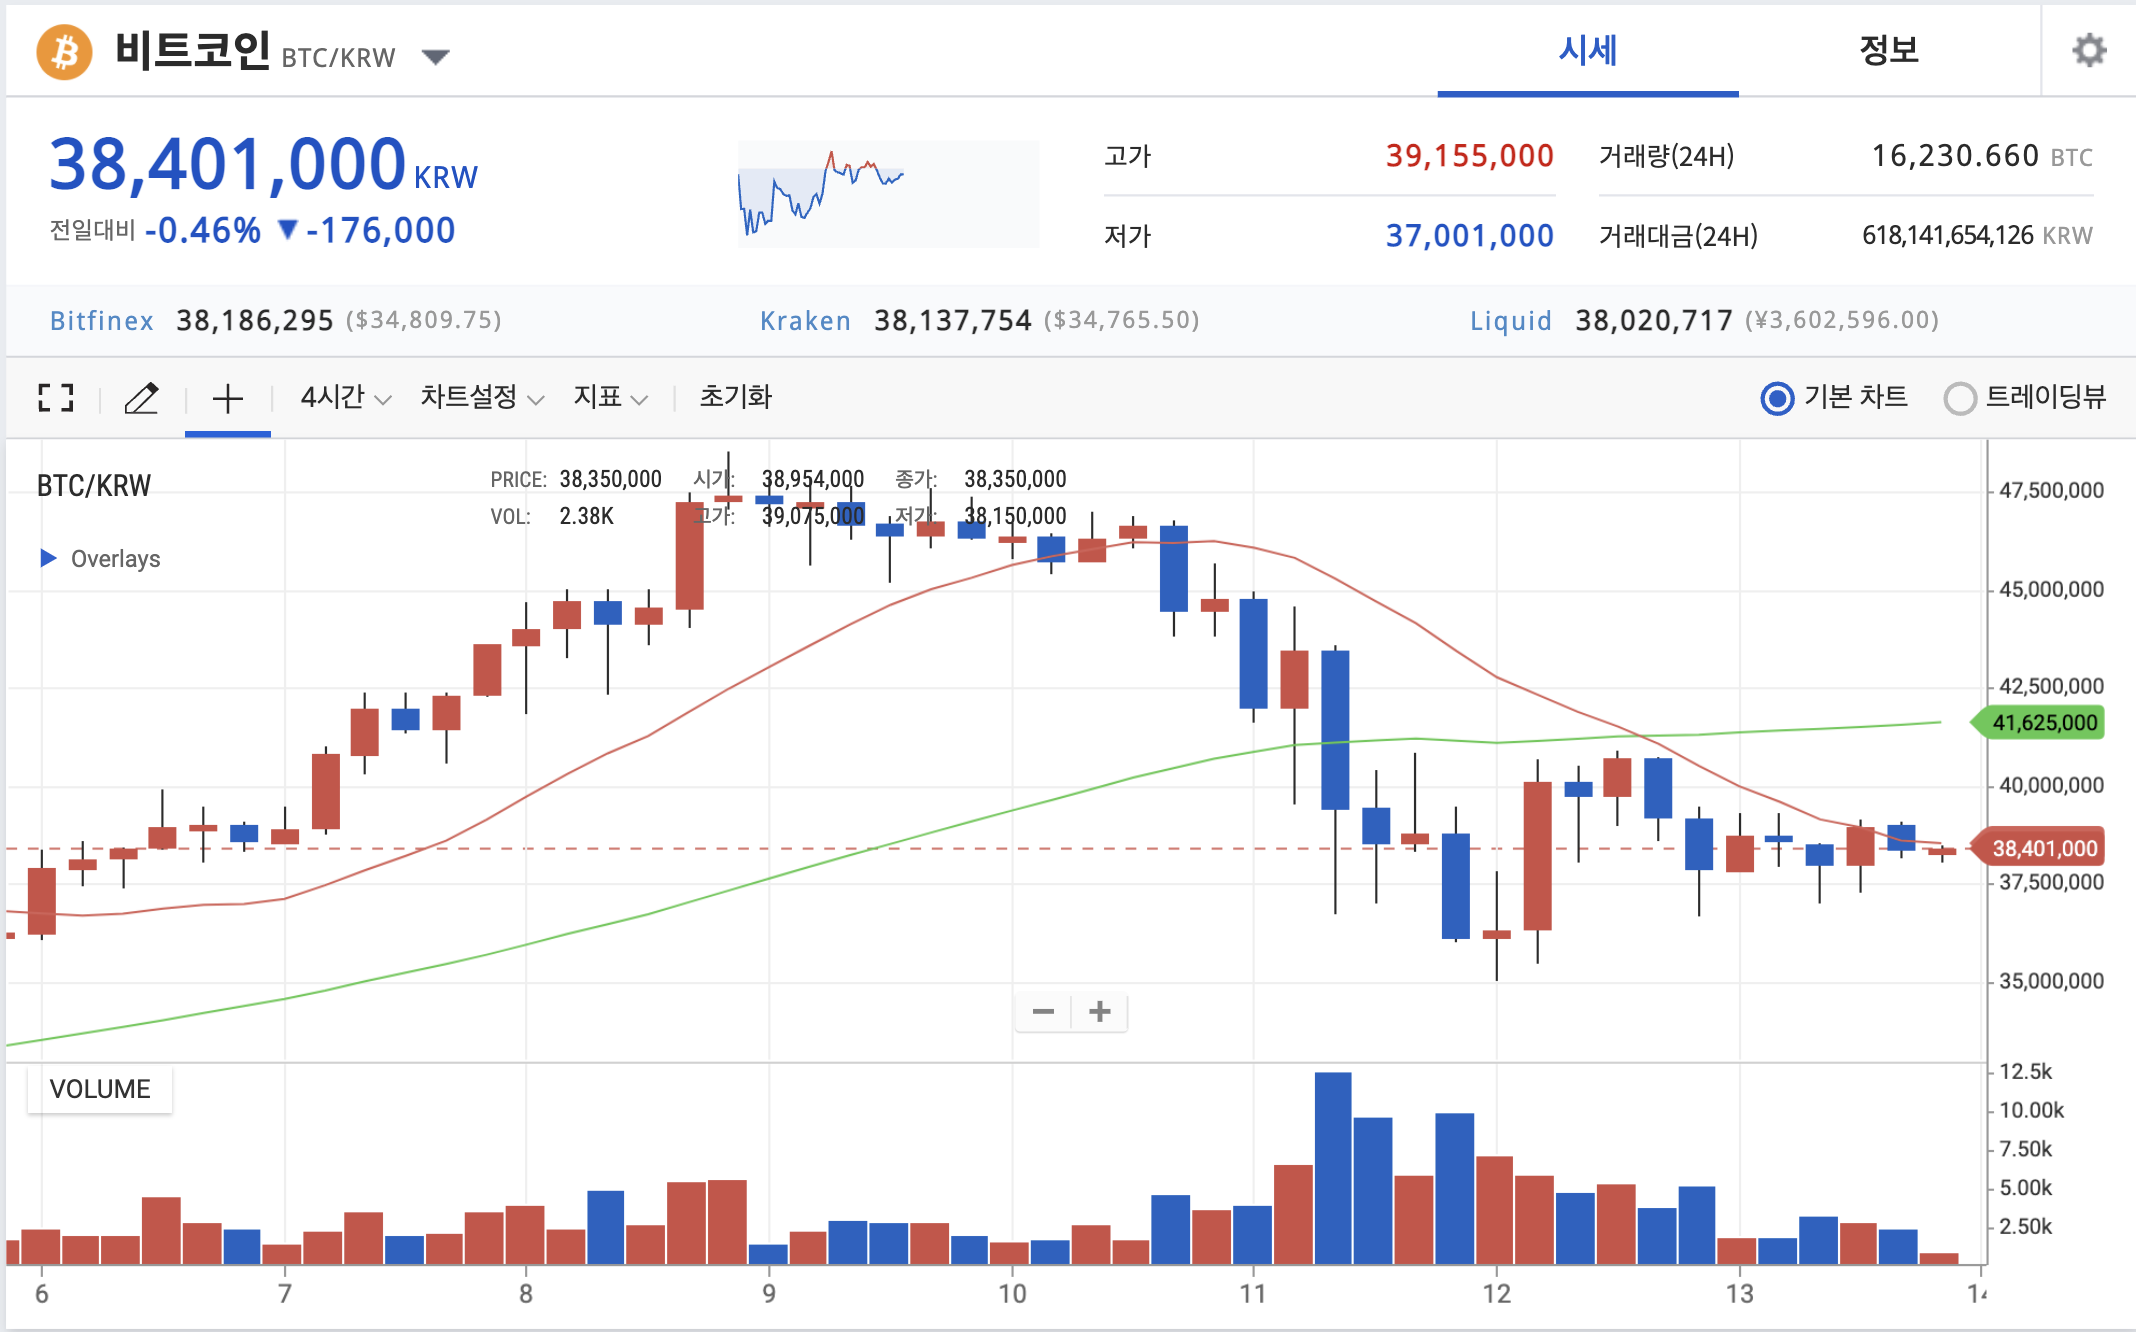This screenshot has width=2136, height=1332.
Task: Open the 4시간 interval dropdown
Action: [345, 398]
